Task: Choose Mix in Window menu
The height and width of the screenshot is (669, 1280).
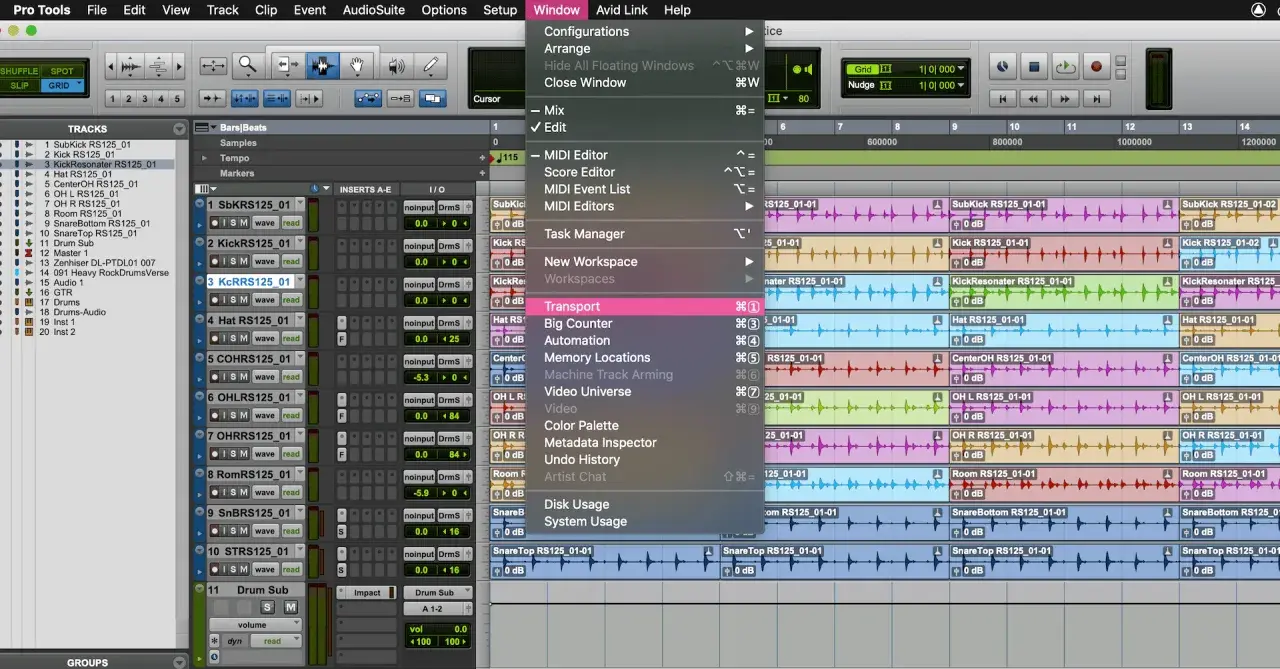Action: [x=645, y=111]
